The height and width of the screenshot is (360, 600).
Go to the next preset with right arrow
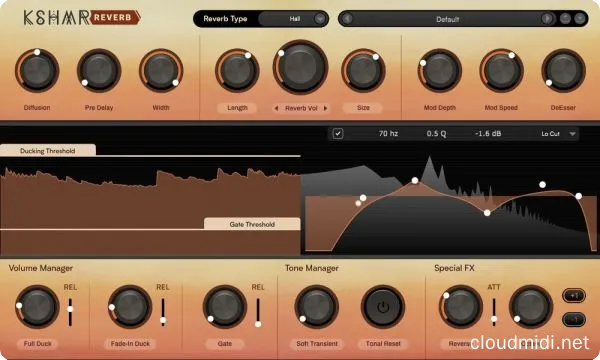click(547, 19)
